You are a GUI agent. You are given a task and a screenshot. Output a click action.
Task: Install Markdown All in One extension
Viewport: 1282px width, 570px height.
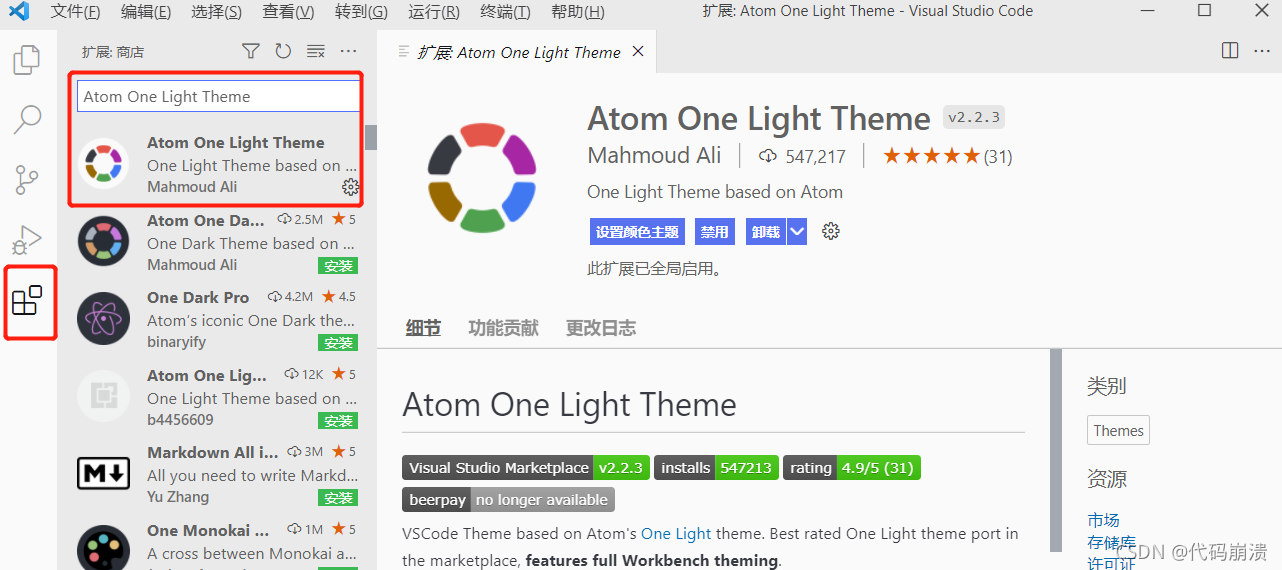338,498
